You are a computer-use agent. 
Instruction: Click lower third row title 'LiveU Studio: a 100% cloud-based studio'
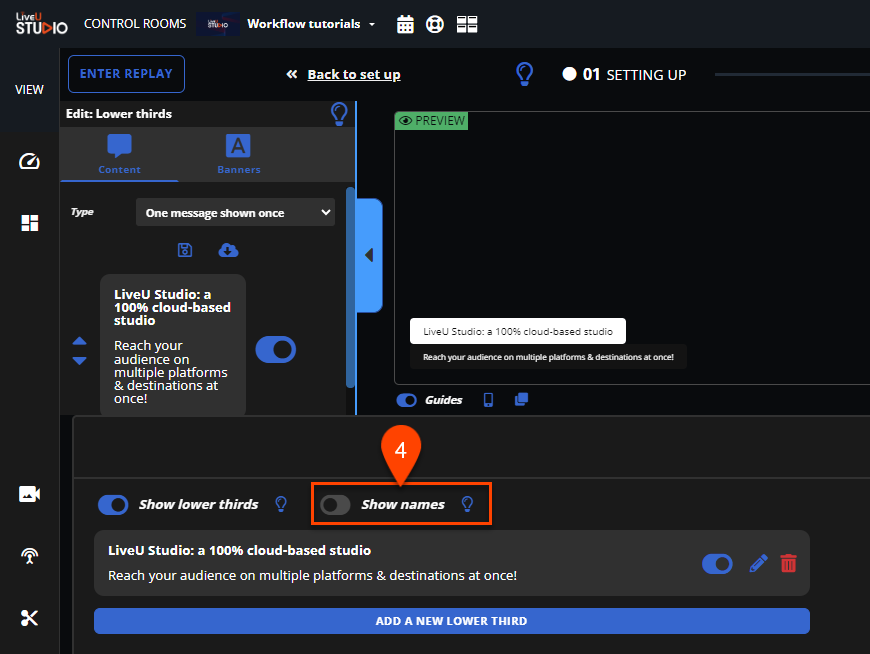tap(240, 550)
